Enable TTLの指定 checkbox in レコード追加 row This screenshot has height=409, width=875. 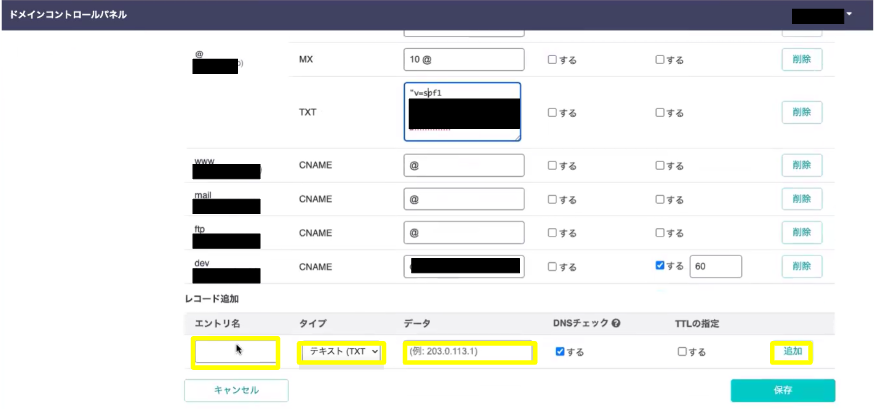pyautogui.click(x=682, y=352)
